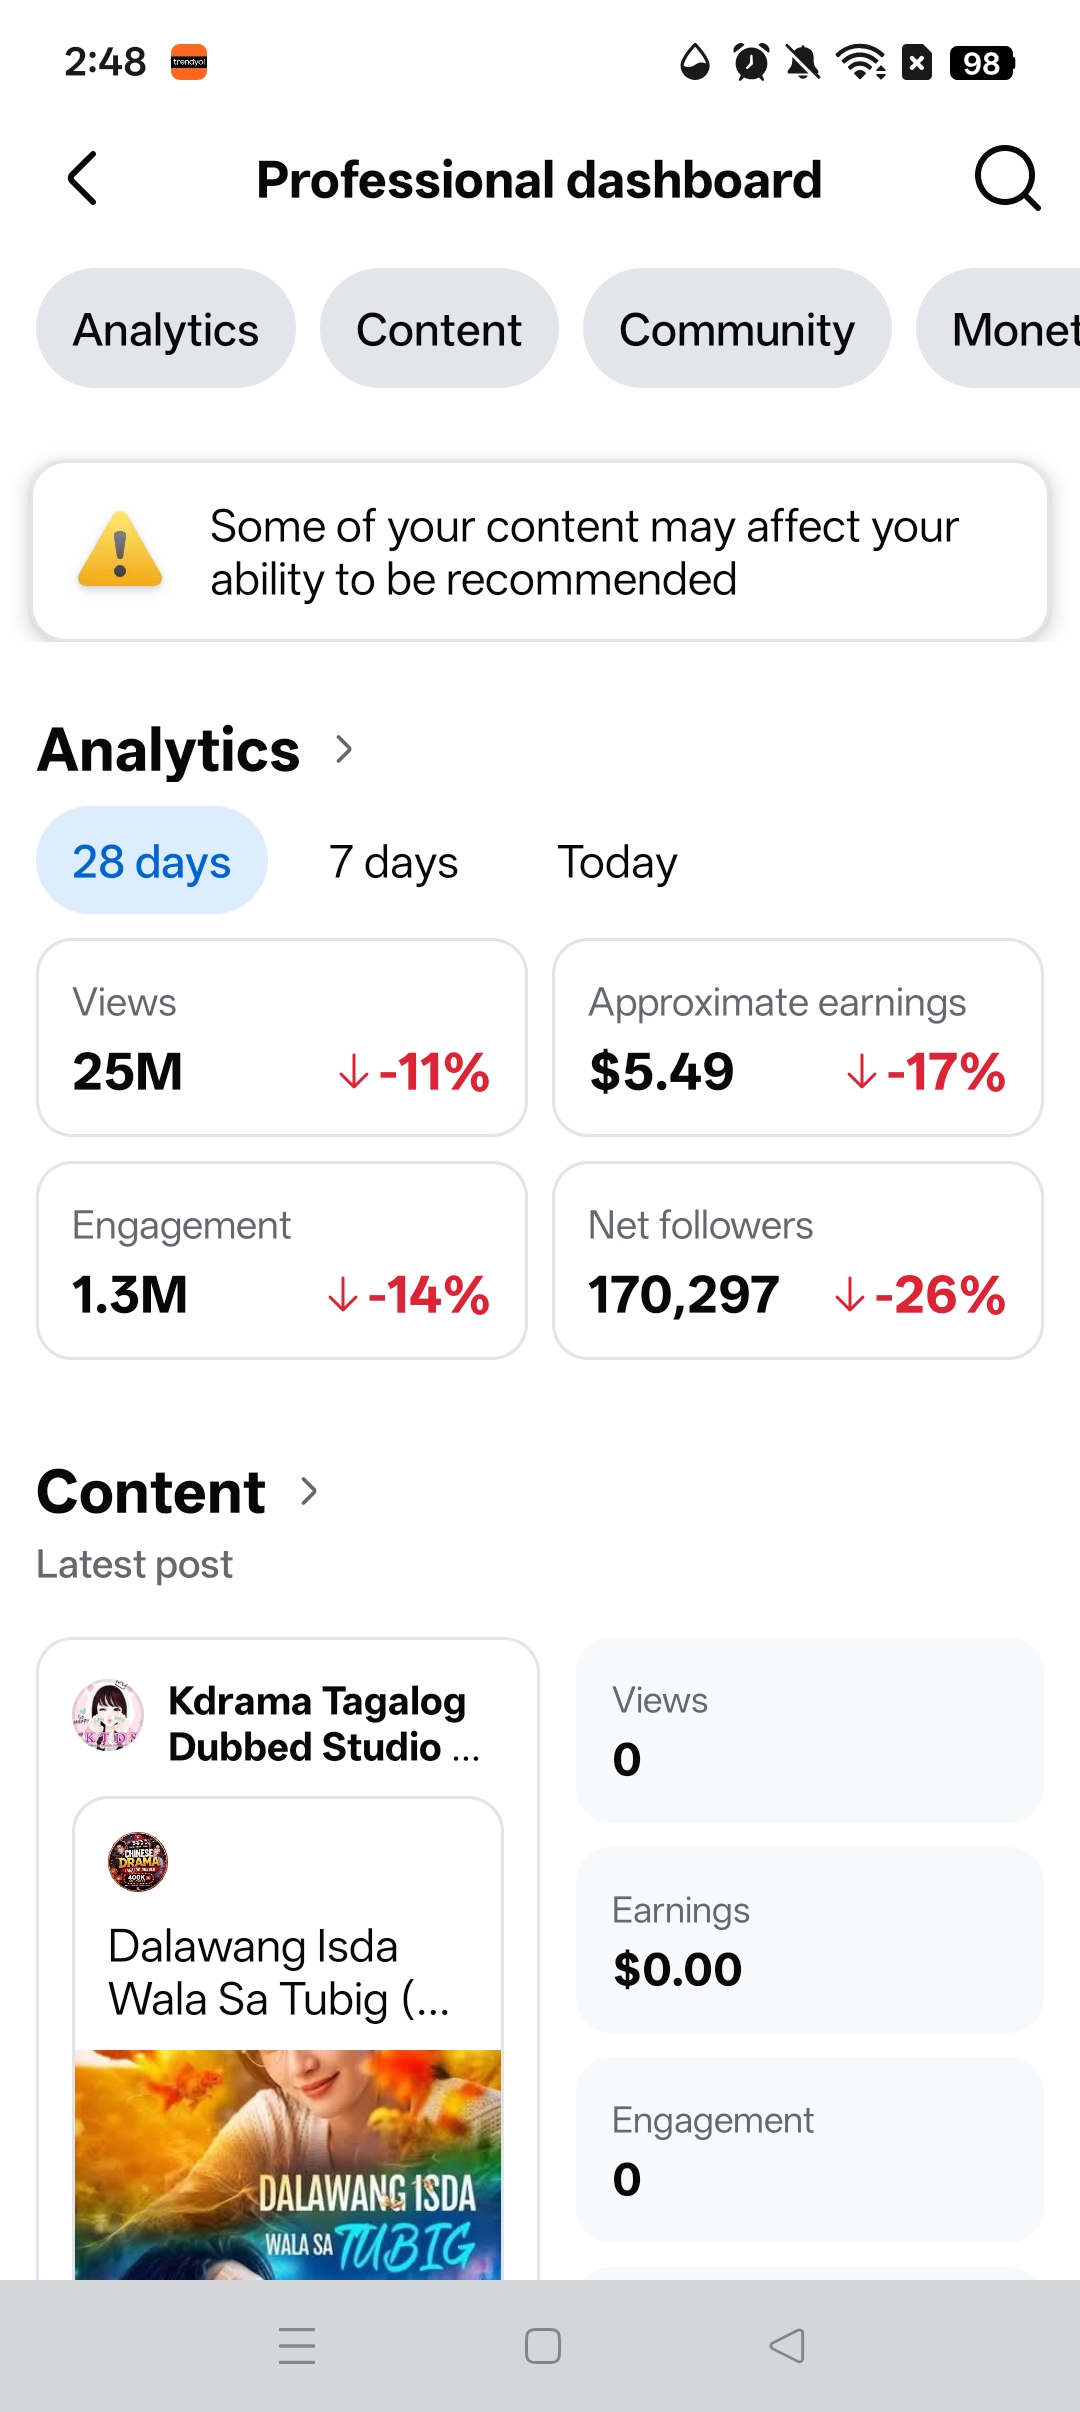Image resolution: width=1080 pixels, height=2412 pixels.
Task: Open Dalawang Isda Wala Sa Tubig thumbnail
Action: click(x=288, y=2164)
